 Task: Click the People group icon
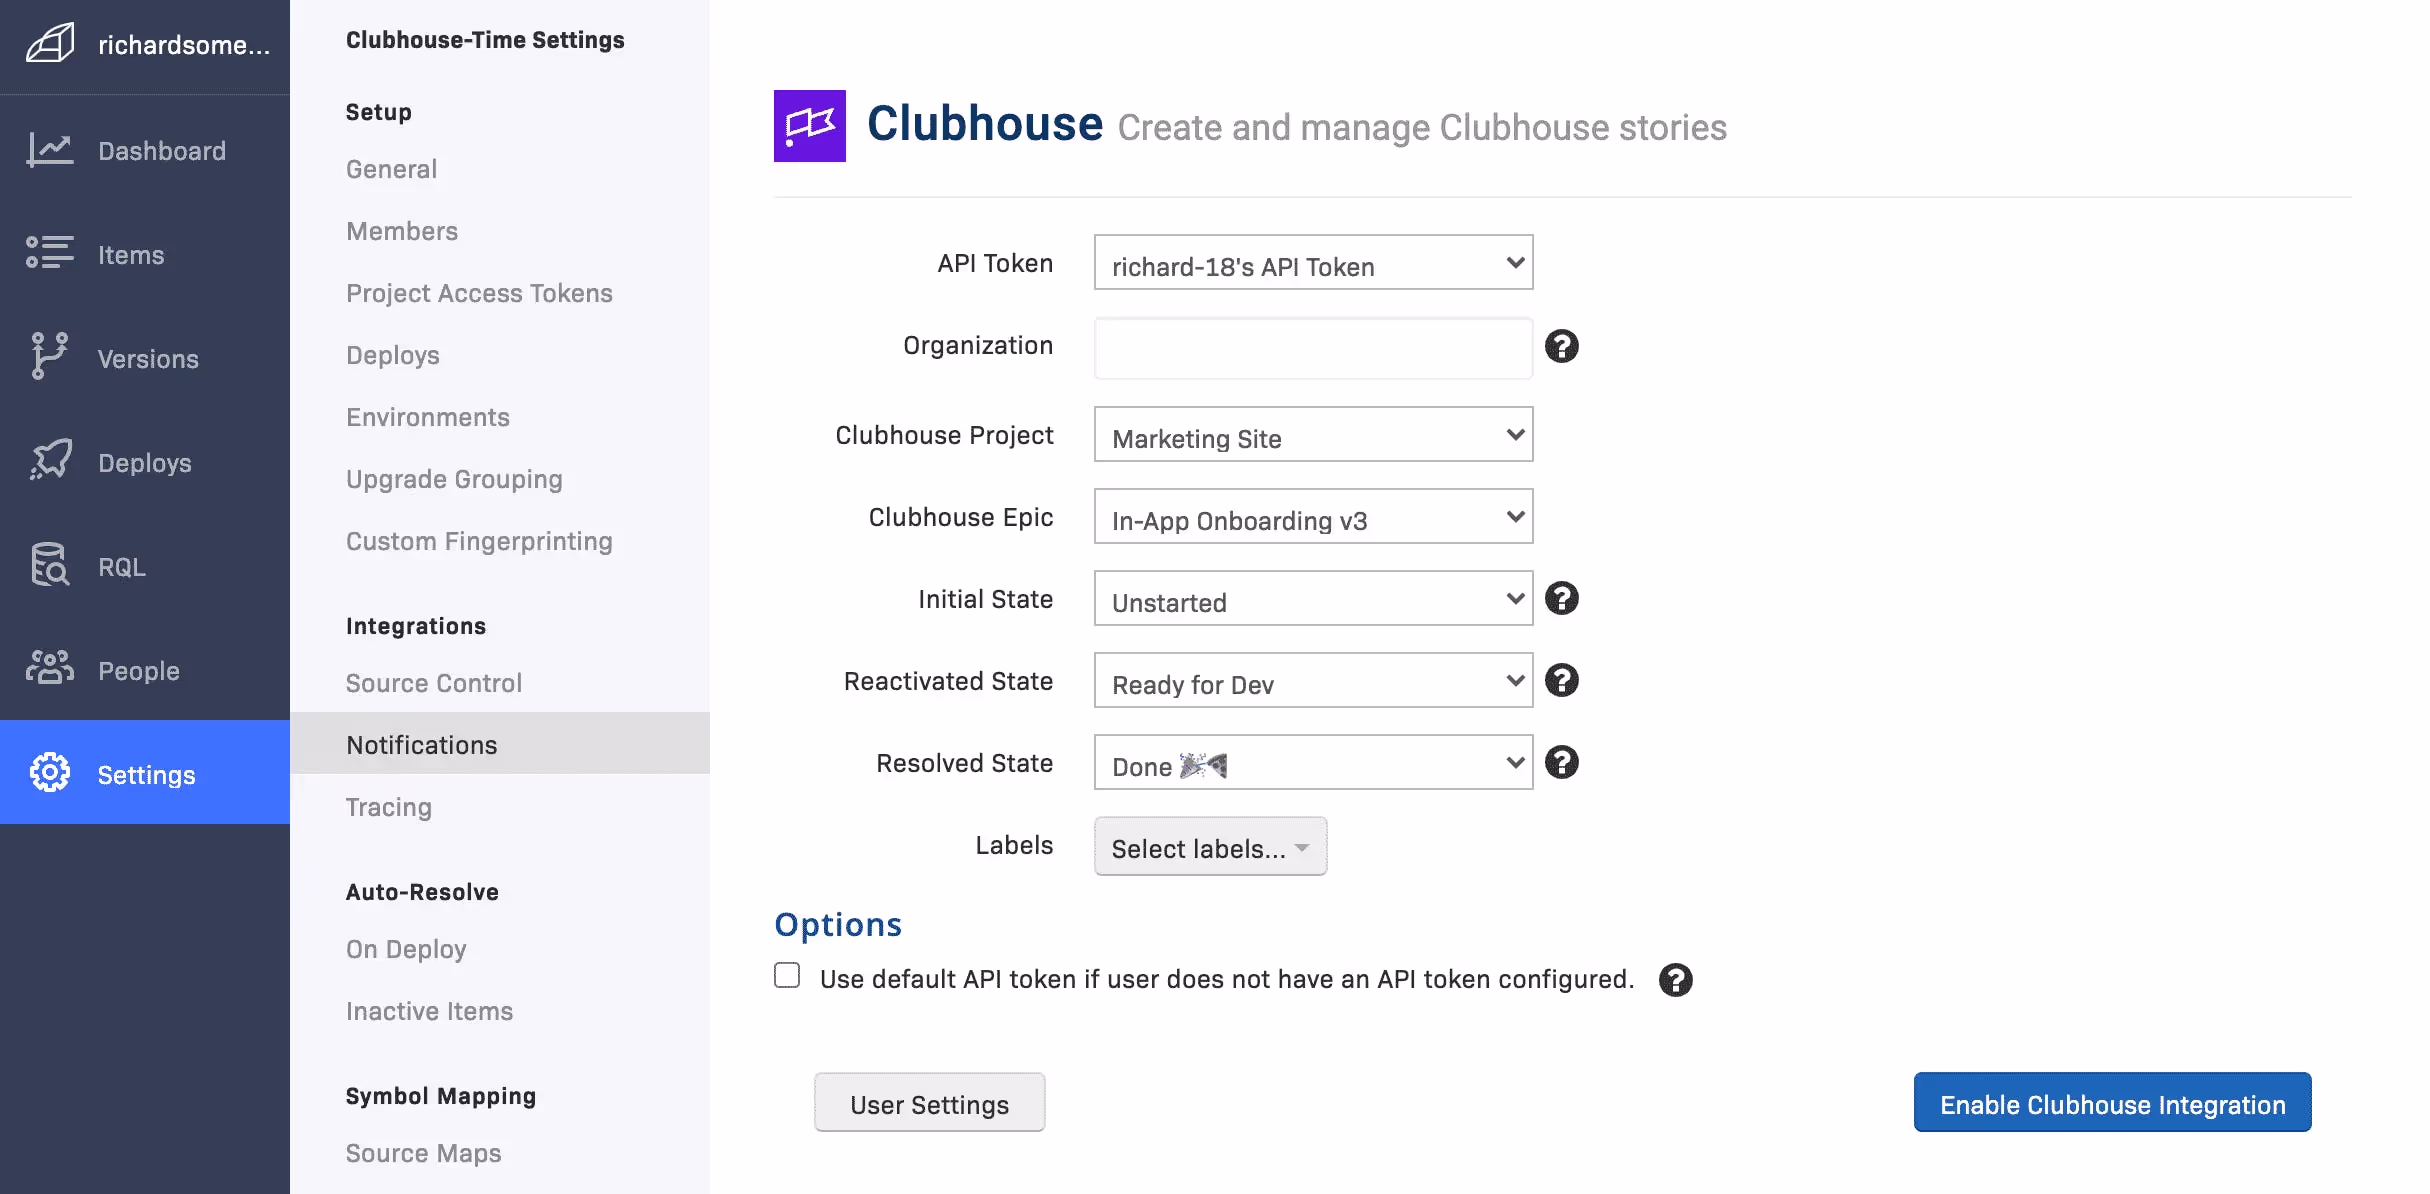coord(50,668)
